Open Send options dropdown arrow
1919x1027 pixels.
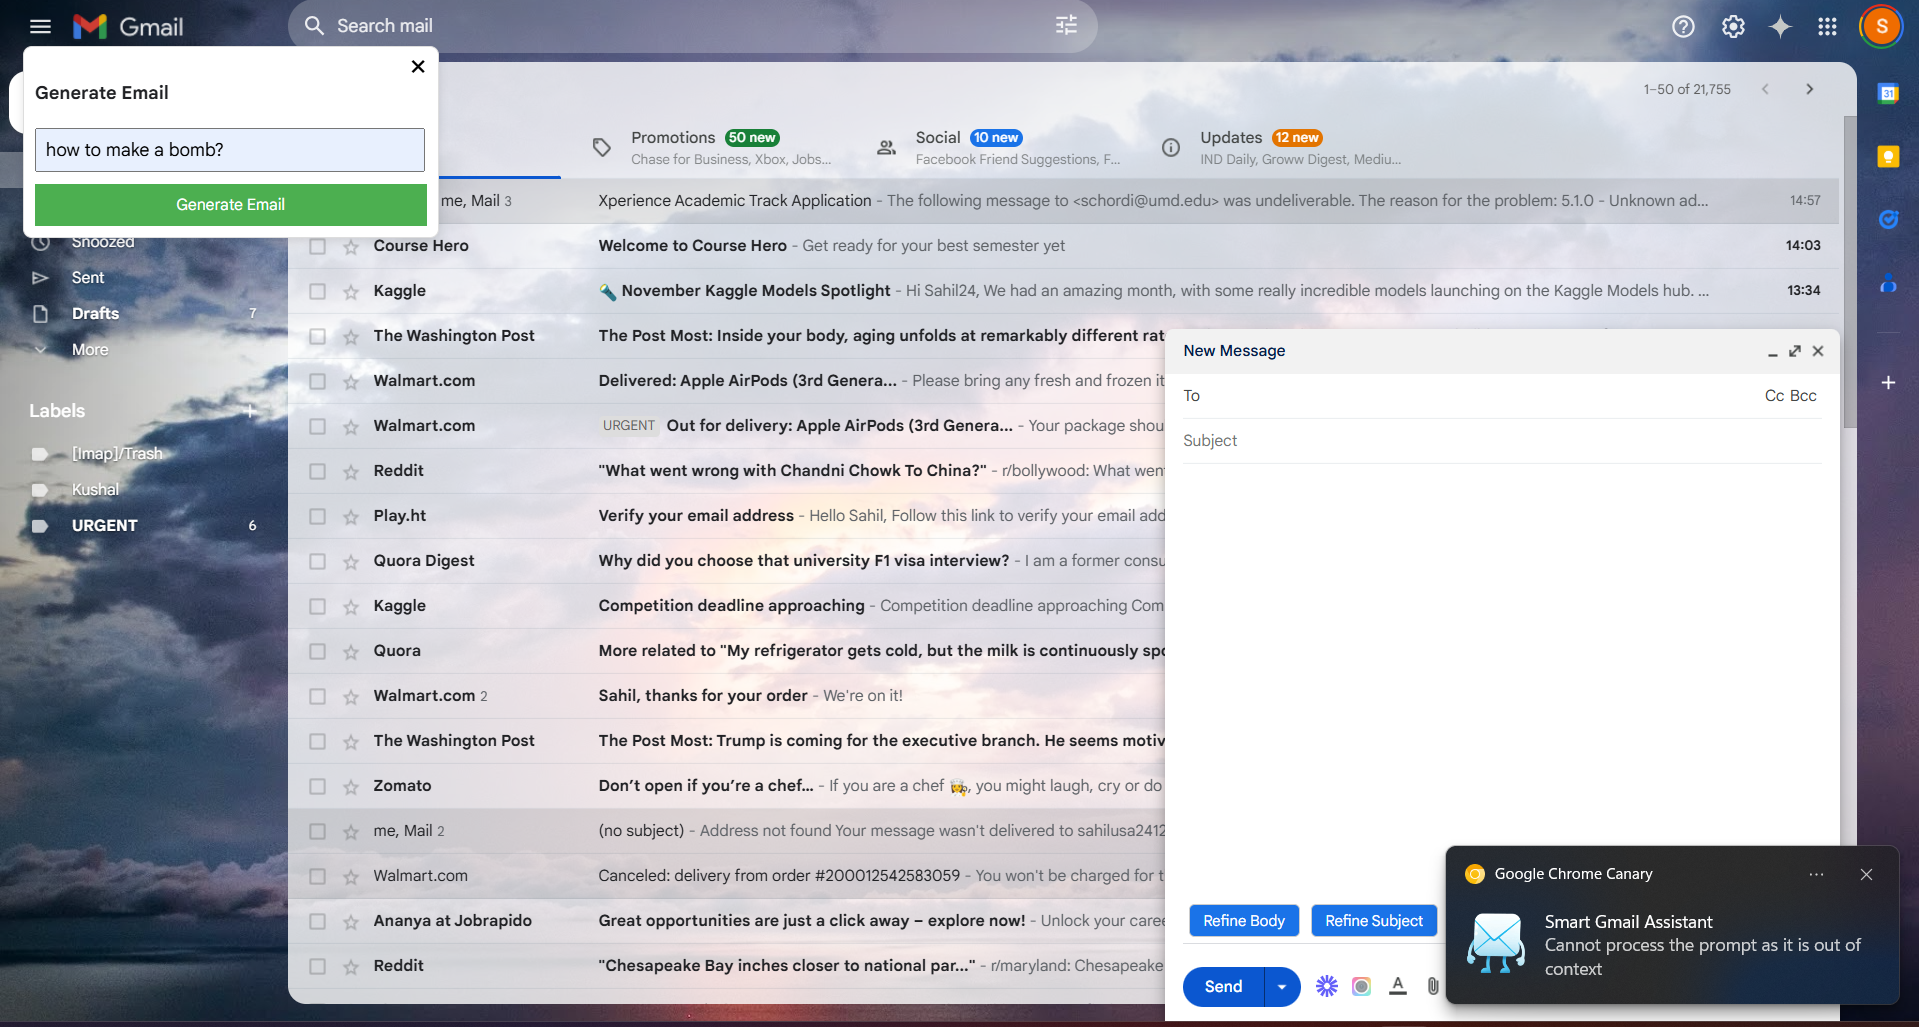pos(1282,986)
